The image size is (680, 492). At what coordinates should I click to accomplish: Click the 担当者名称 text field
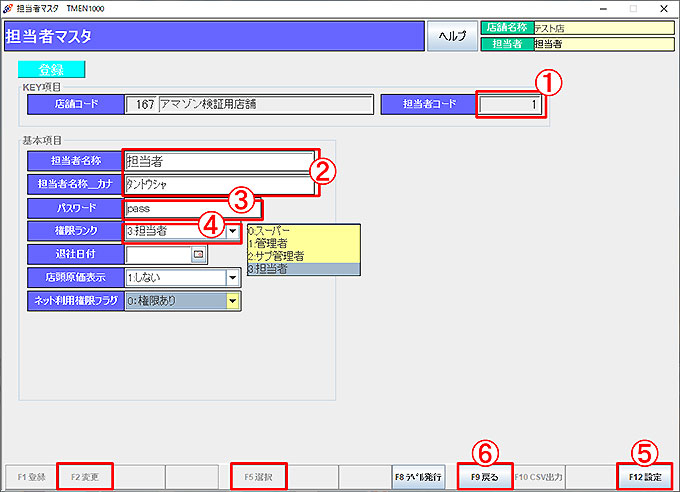[220, 161]
